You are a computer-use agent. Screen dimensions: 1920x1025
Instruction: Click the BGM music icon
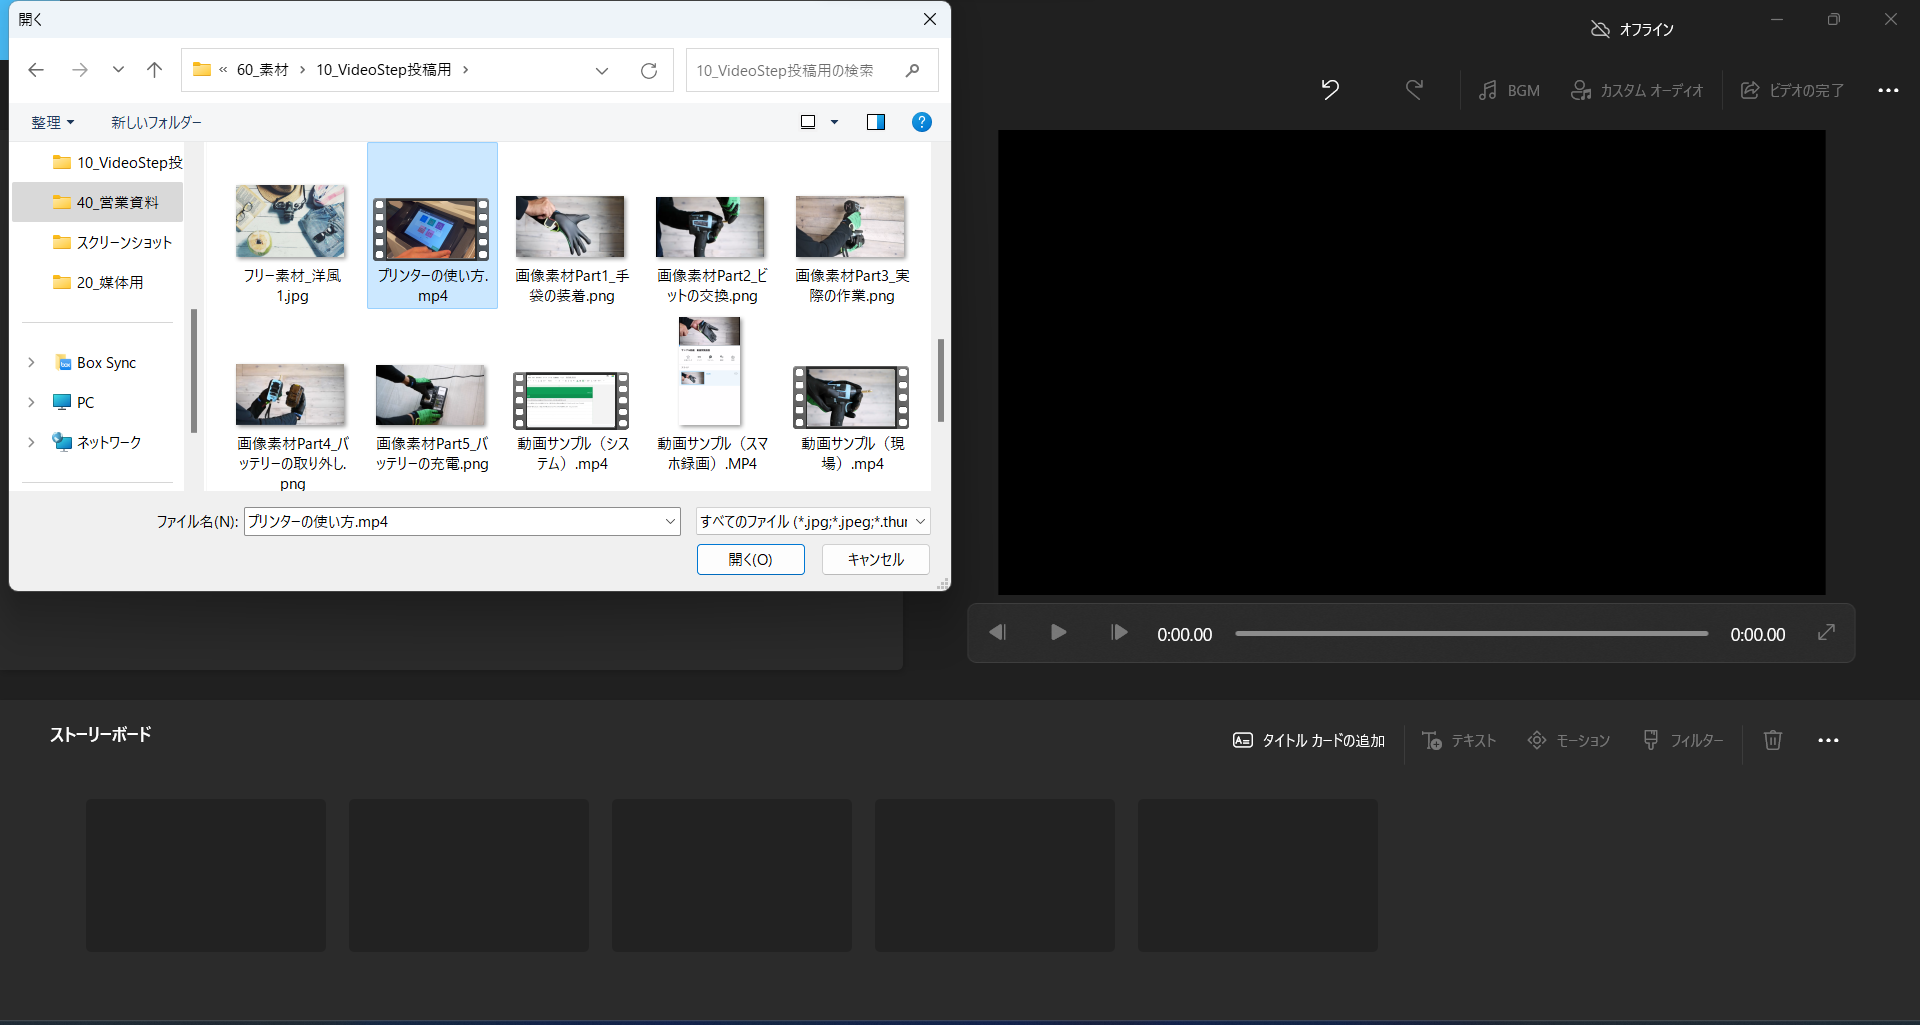coord(1488,90)
